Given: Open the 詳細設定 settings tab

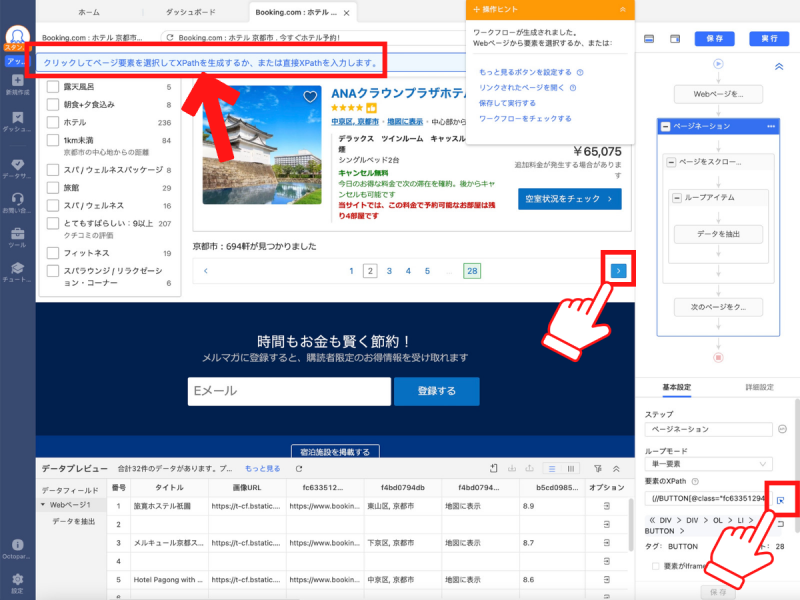Looking at the screenshot, I should 759,387.
